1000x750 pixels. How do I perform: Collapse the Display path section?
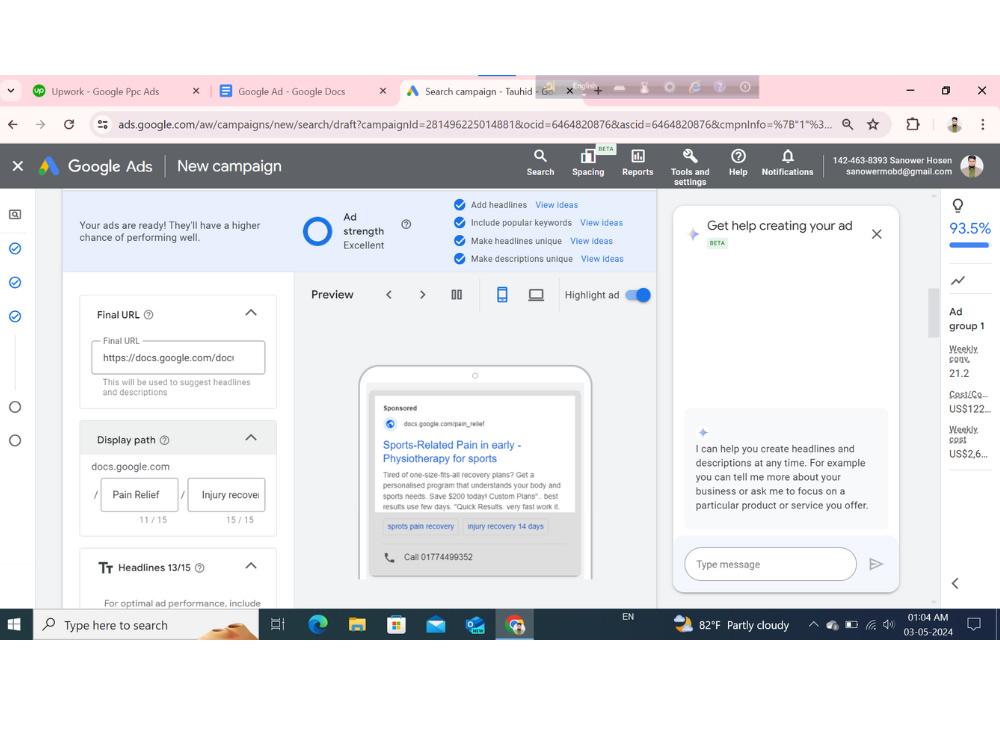click(251, 438)
